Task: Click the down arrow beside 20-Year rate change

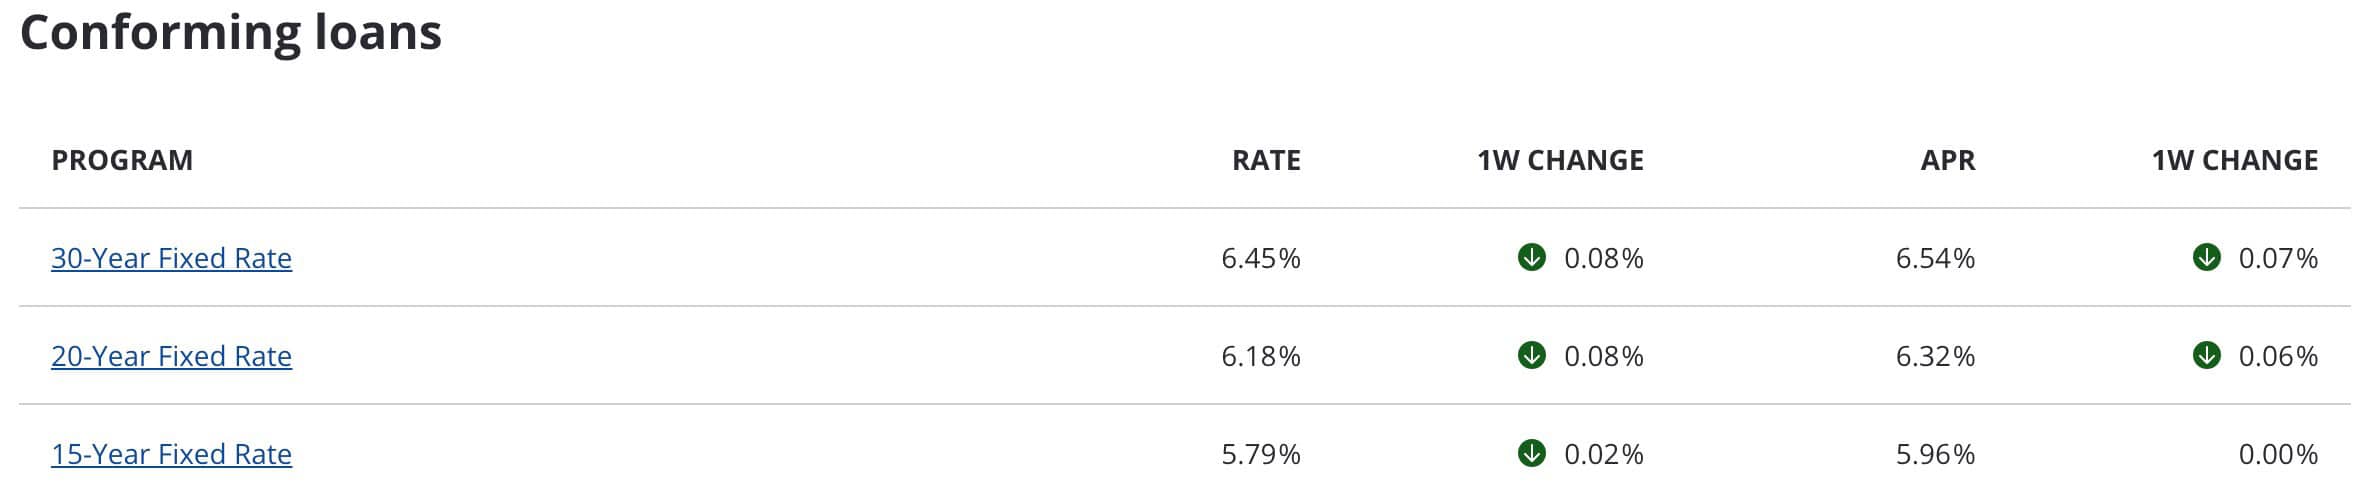Action: 1531,355
